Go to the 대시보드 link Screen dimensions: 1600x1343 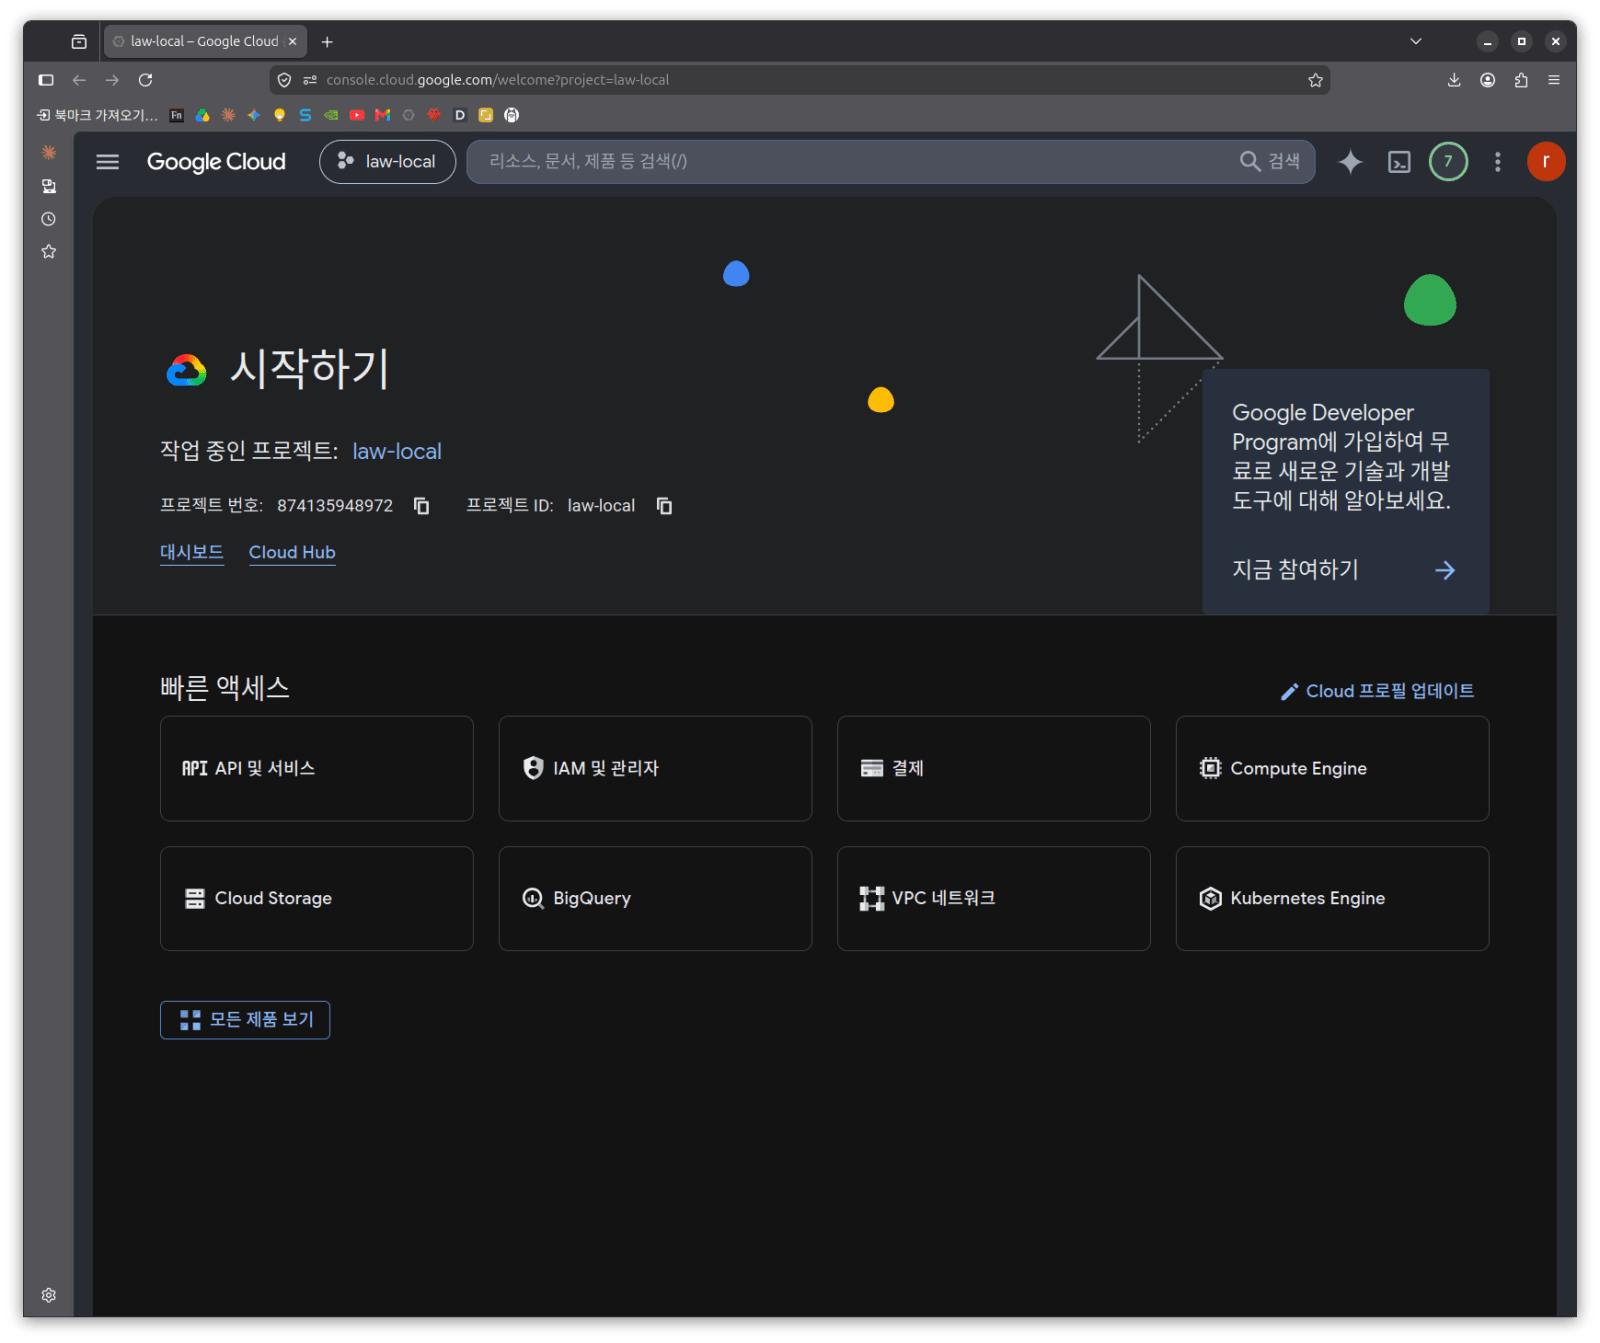coord(192,552)
